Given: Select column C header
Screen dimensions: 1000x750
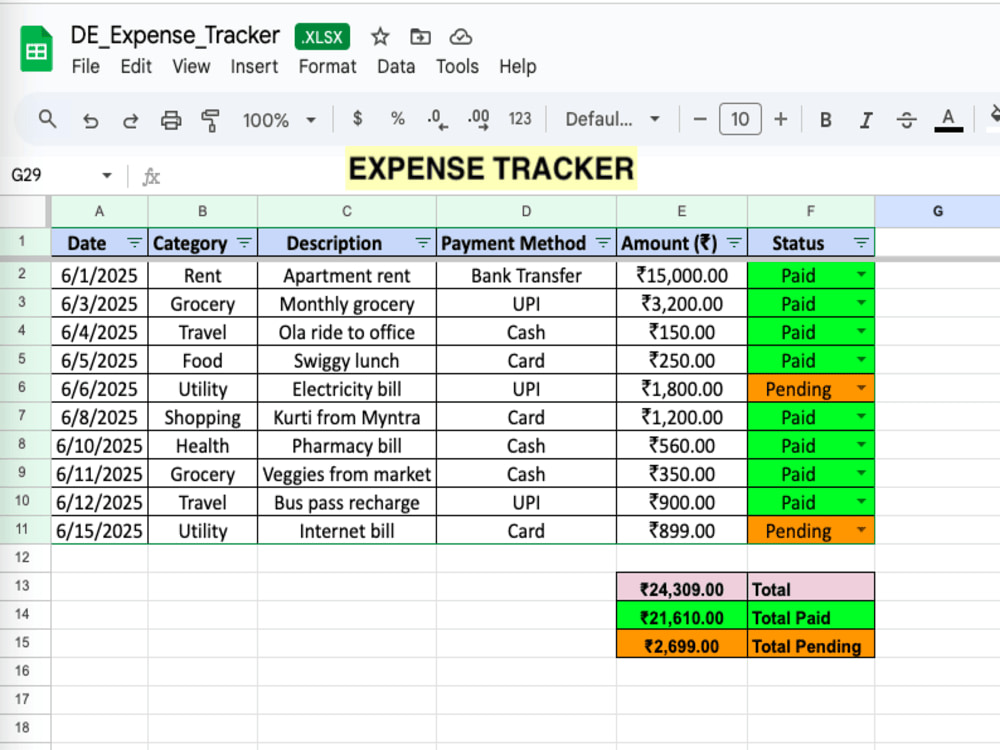Looking at the screenshot, I should tap(347, 211).
